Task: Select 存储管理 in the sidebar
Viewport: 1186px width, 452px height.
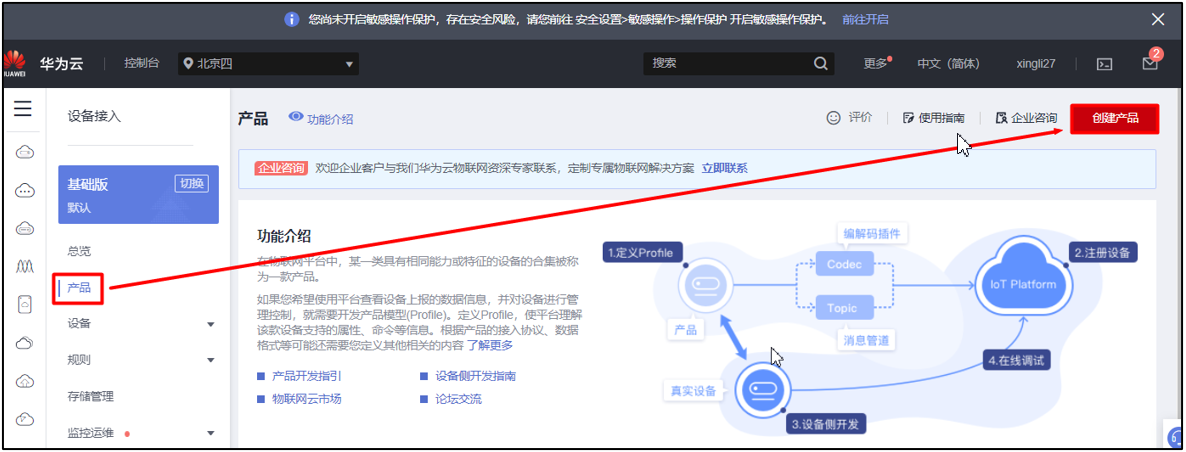Action: (91, 396)
